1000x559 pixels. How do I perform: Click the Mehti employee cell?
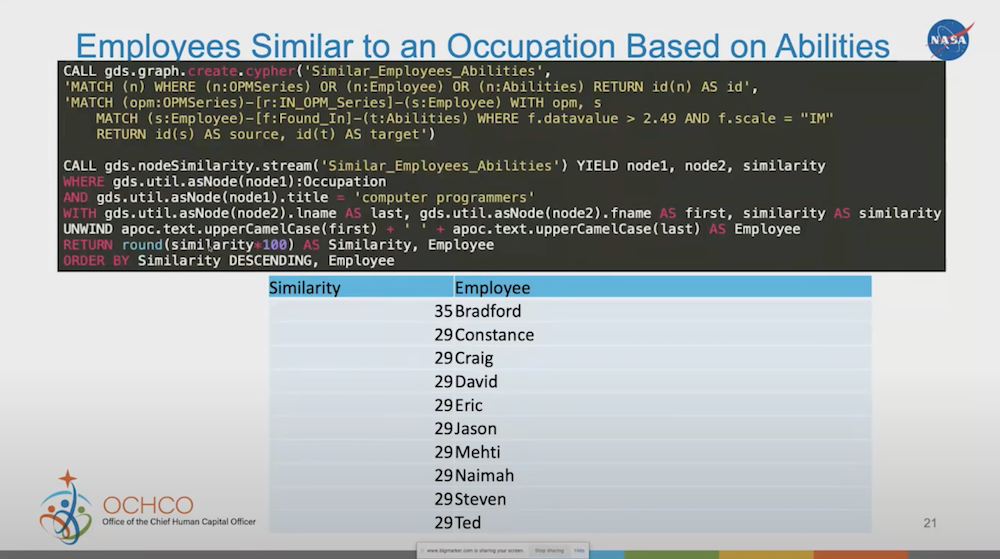tap(663, 453)
